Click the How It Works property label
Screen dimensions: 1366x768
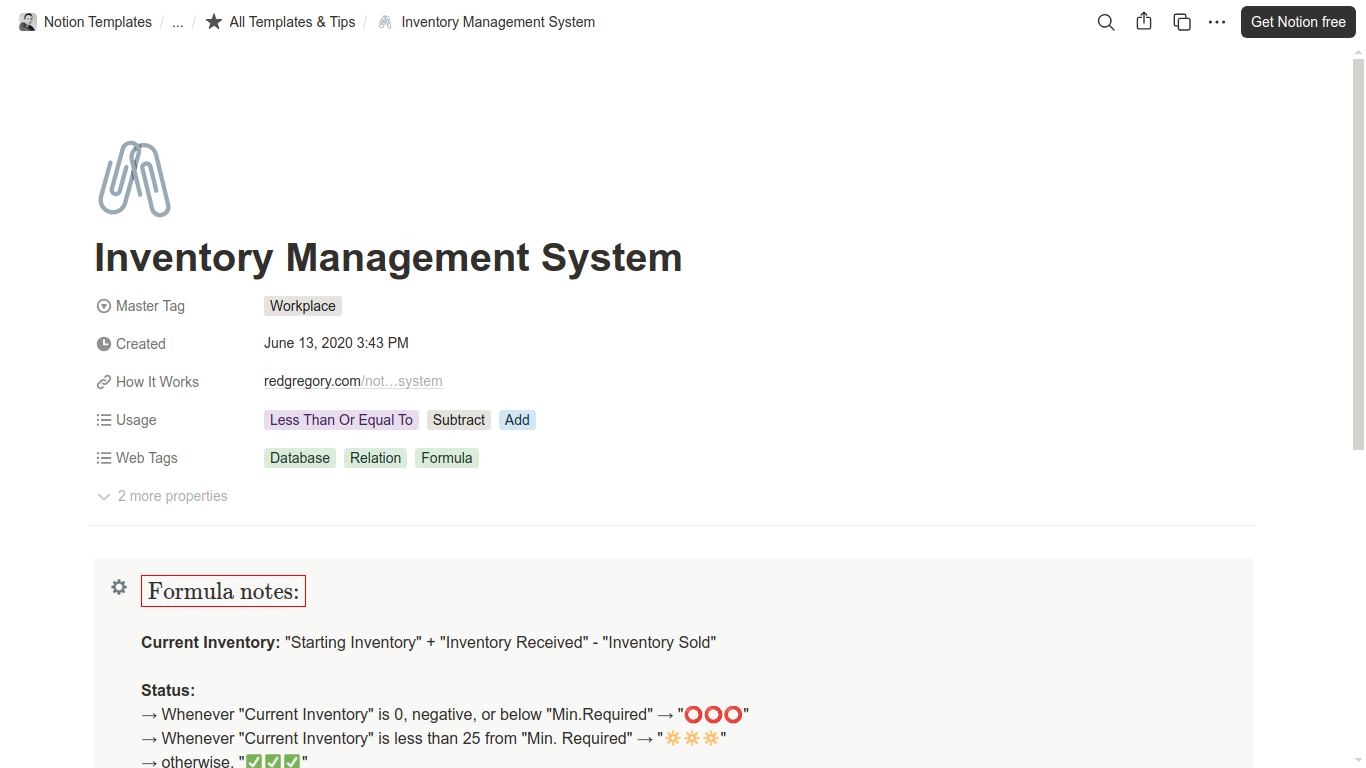(x=157, y=382)
